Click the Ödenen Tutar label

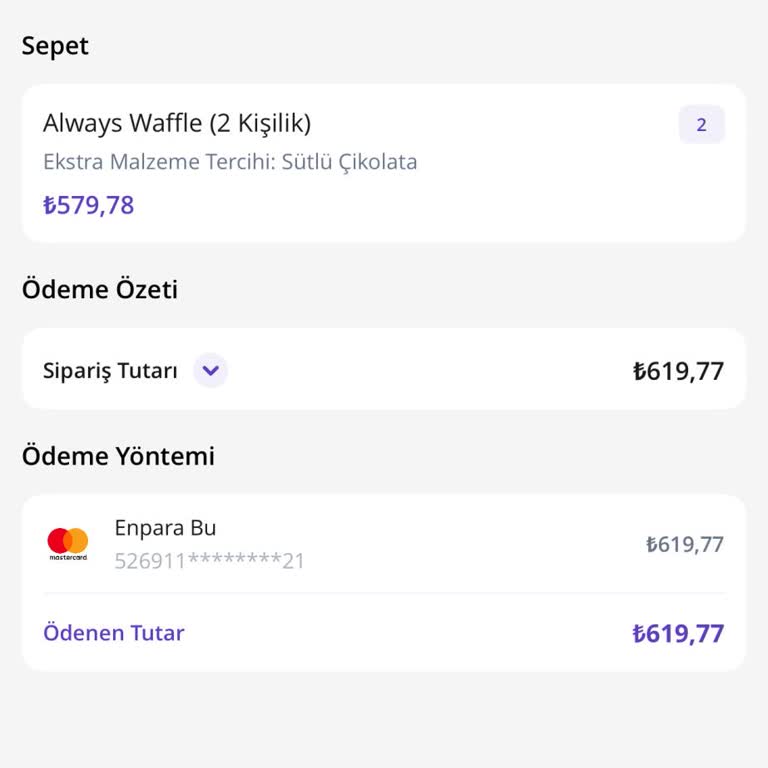click(x=114, y=633)
